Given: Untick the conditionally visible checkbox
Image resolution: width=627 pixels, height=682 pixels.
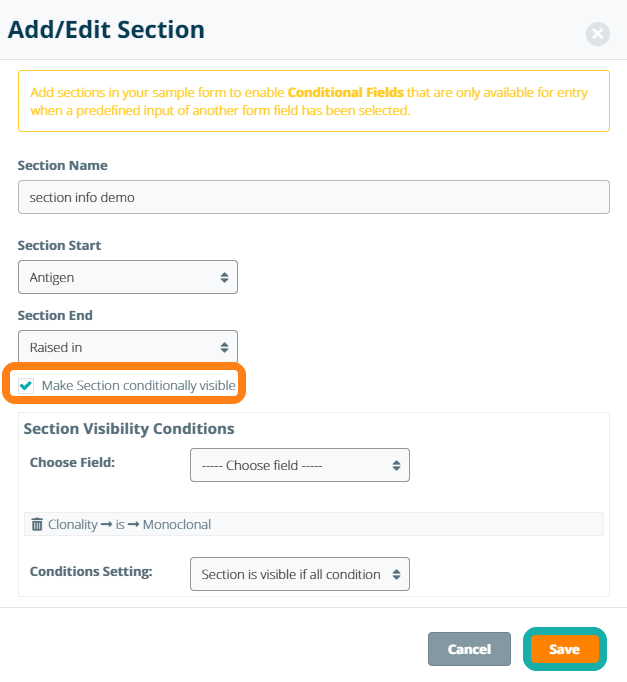Looking at the screenshot, I should tap(26, 386).
